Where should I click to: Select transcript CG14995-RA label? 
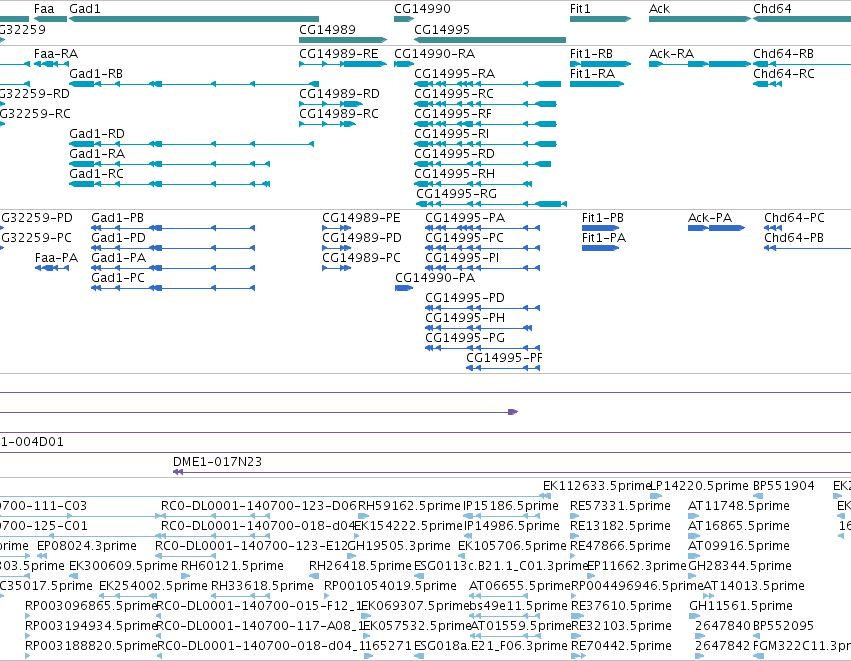(454, 74)
